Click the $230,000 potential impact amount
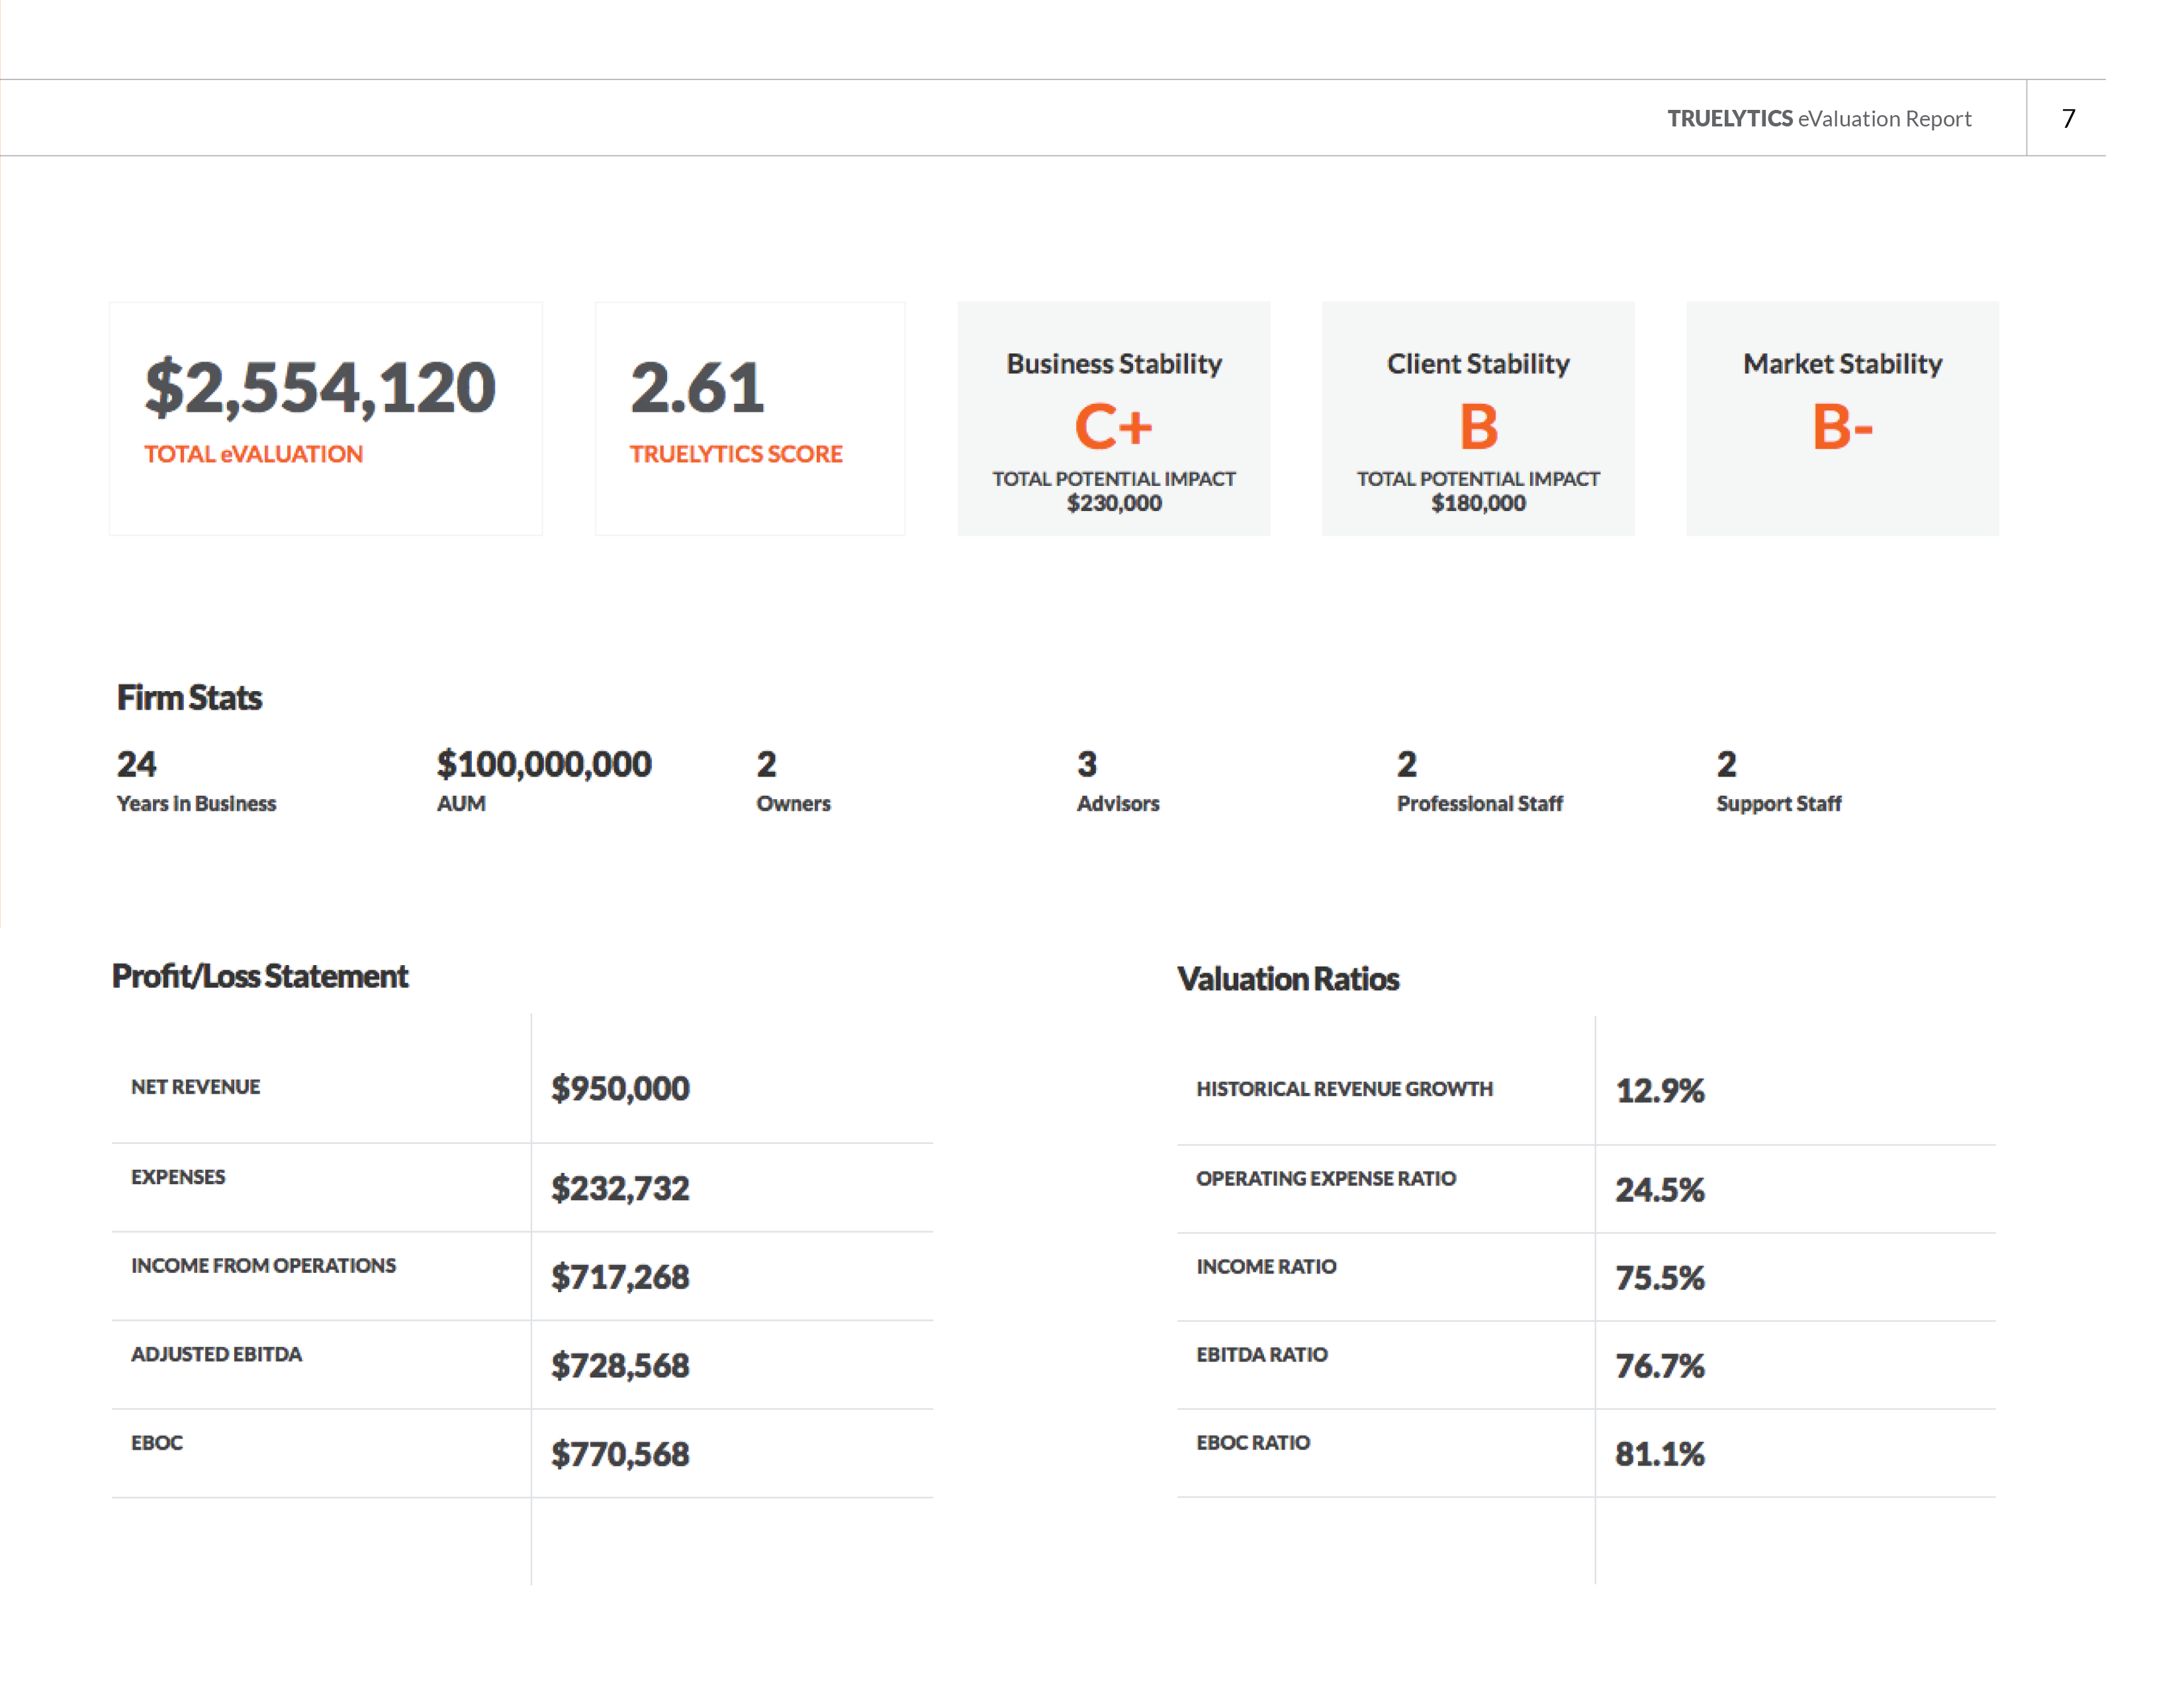Image resolution: width=2184 pixels, height=1688 pixels. [1114, 503]
